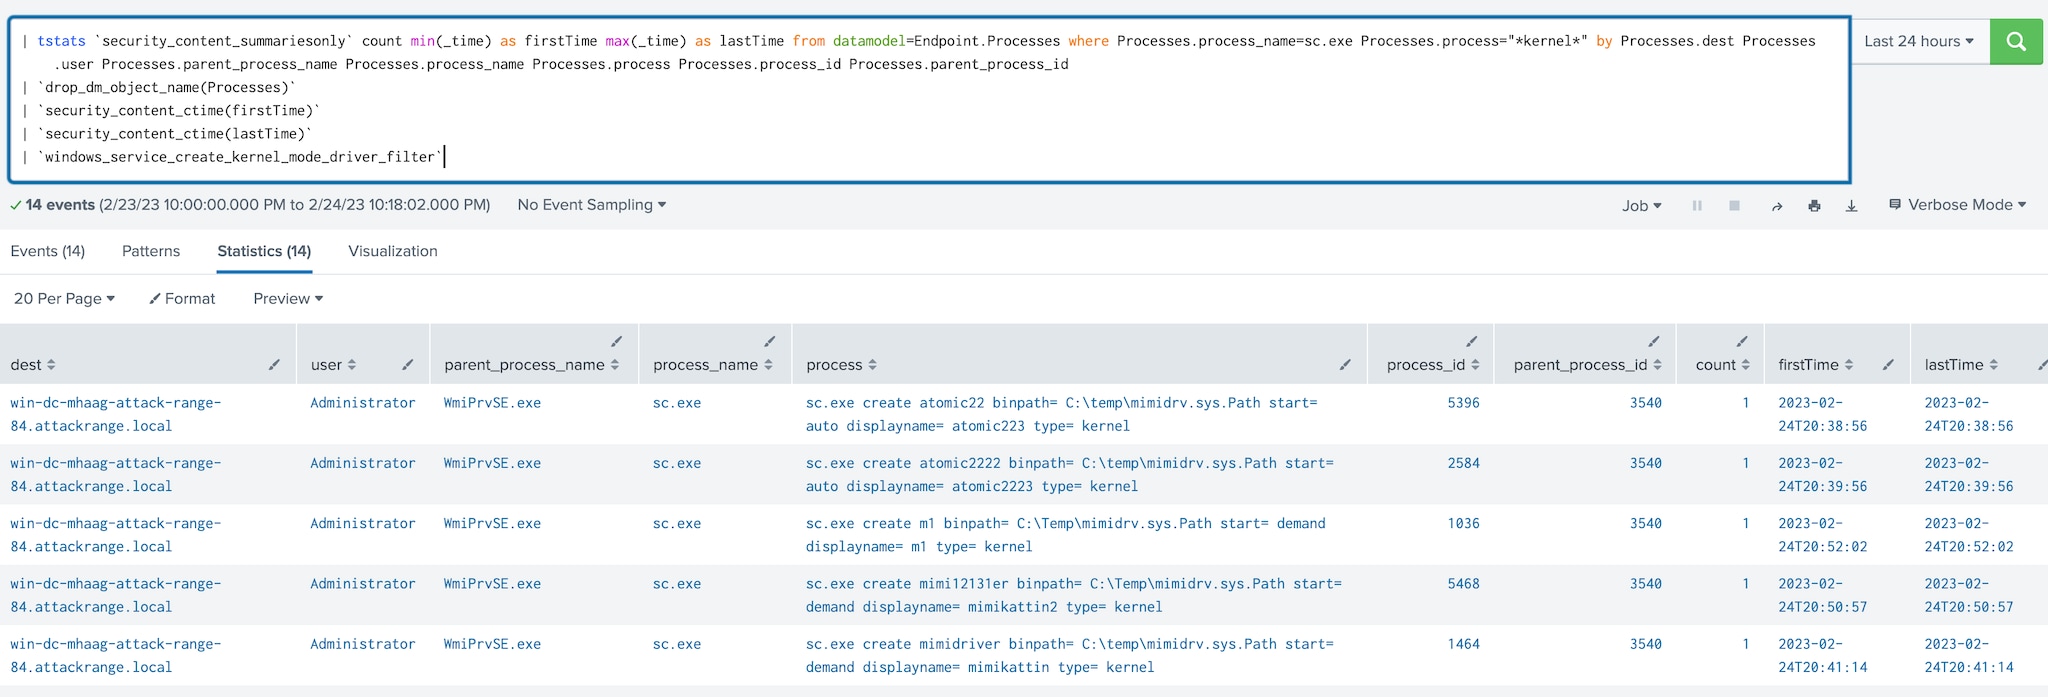Click the pencil icon on process_name column

[769, 342]
